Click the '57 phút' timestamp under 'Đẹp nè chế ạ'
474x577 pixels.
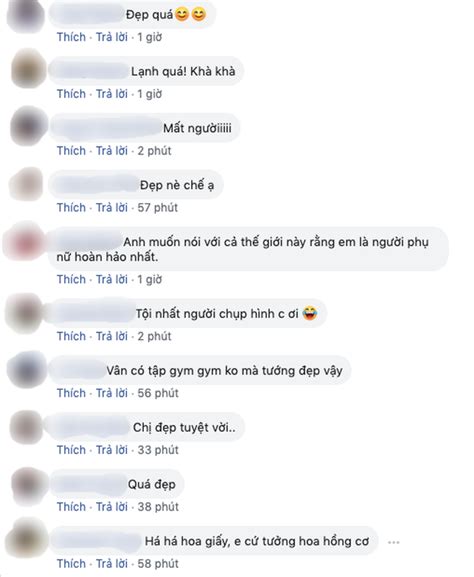tap(158, 208)
